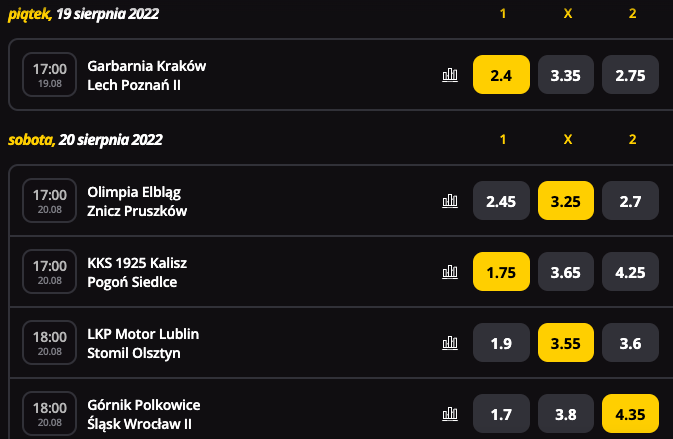This screenshot has width=673, height=439.
Task: Open statistics icon for Olimpia Elbląg match
Action: coord(450,200)
